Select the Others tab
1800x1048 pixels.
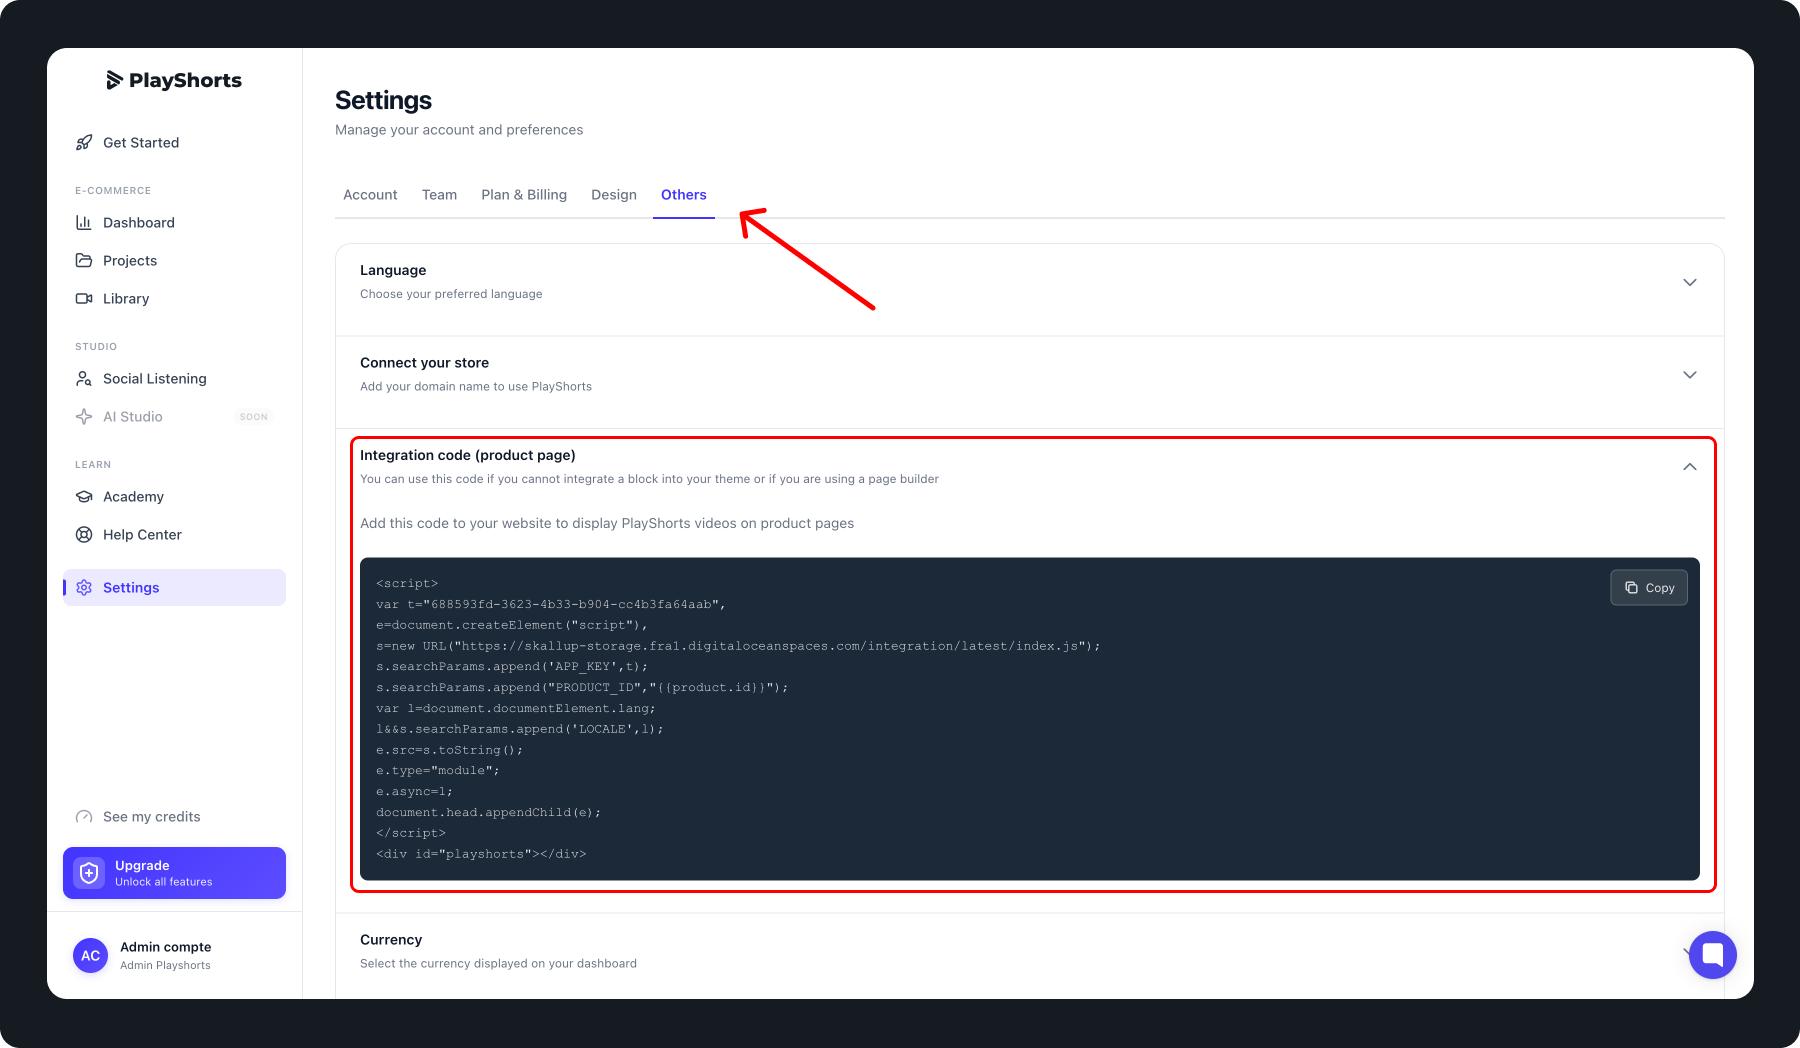coord(684,195)
